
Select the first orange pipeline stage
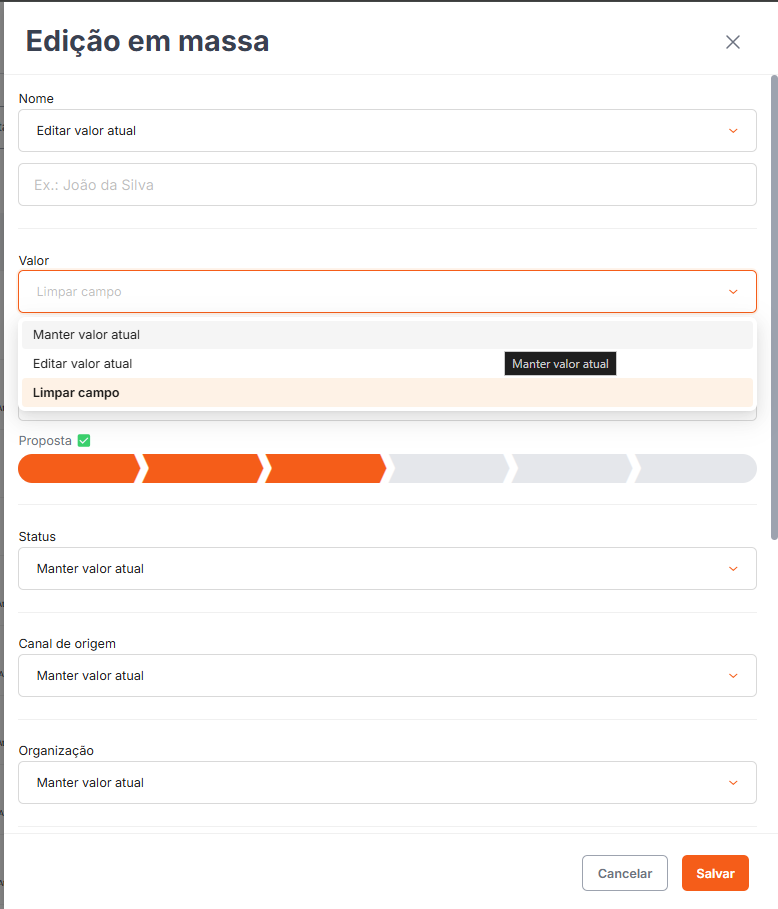78,468
